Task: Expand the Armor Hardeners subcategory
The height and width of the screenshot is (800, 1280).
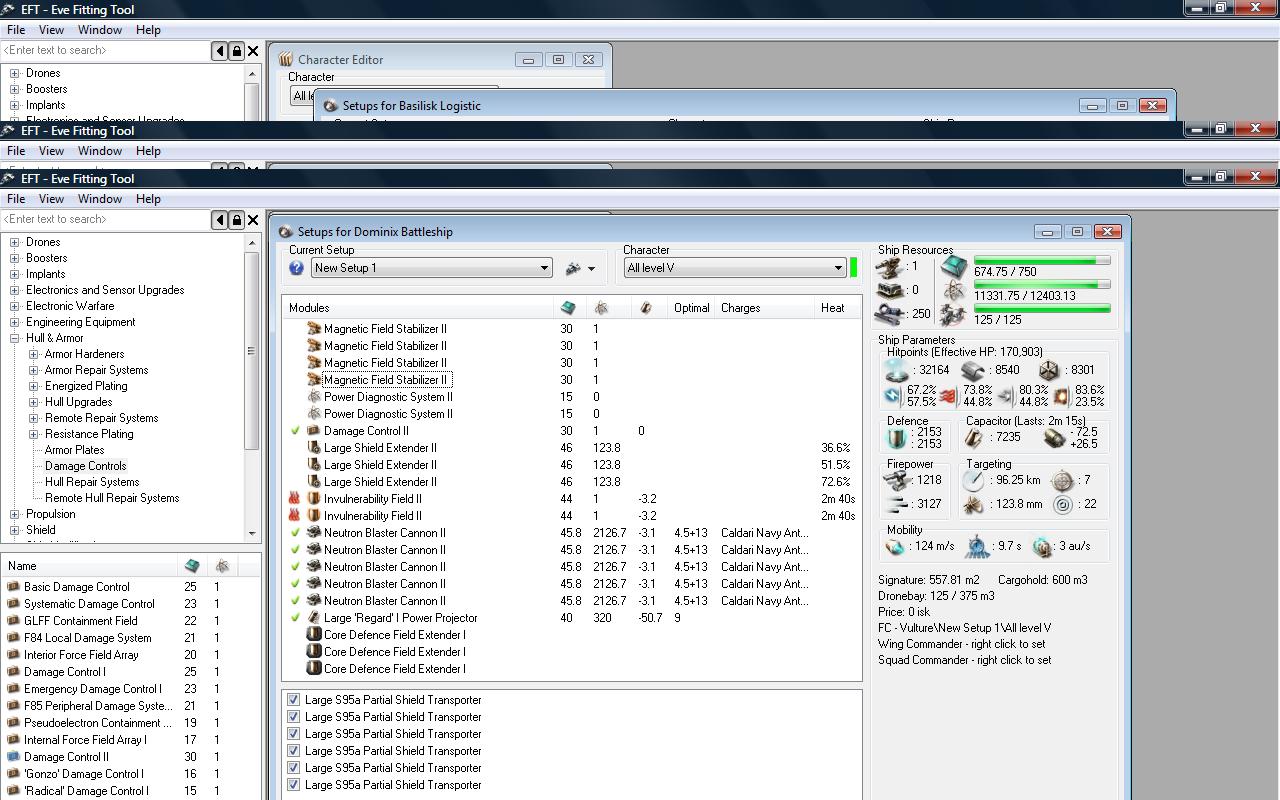Action: [x=34, y=354]
